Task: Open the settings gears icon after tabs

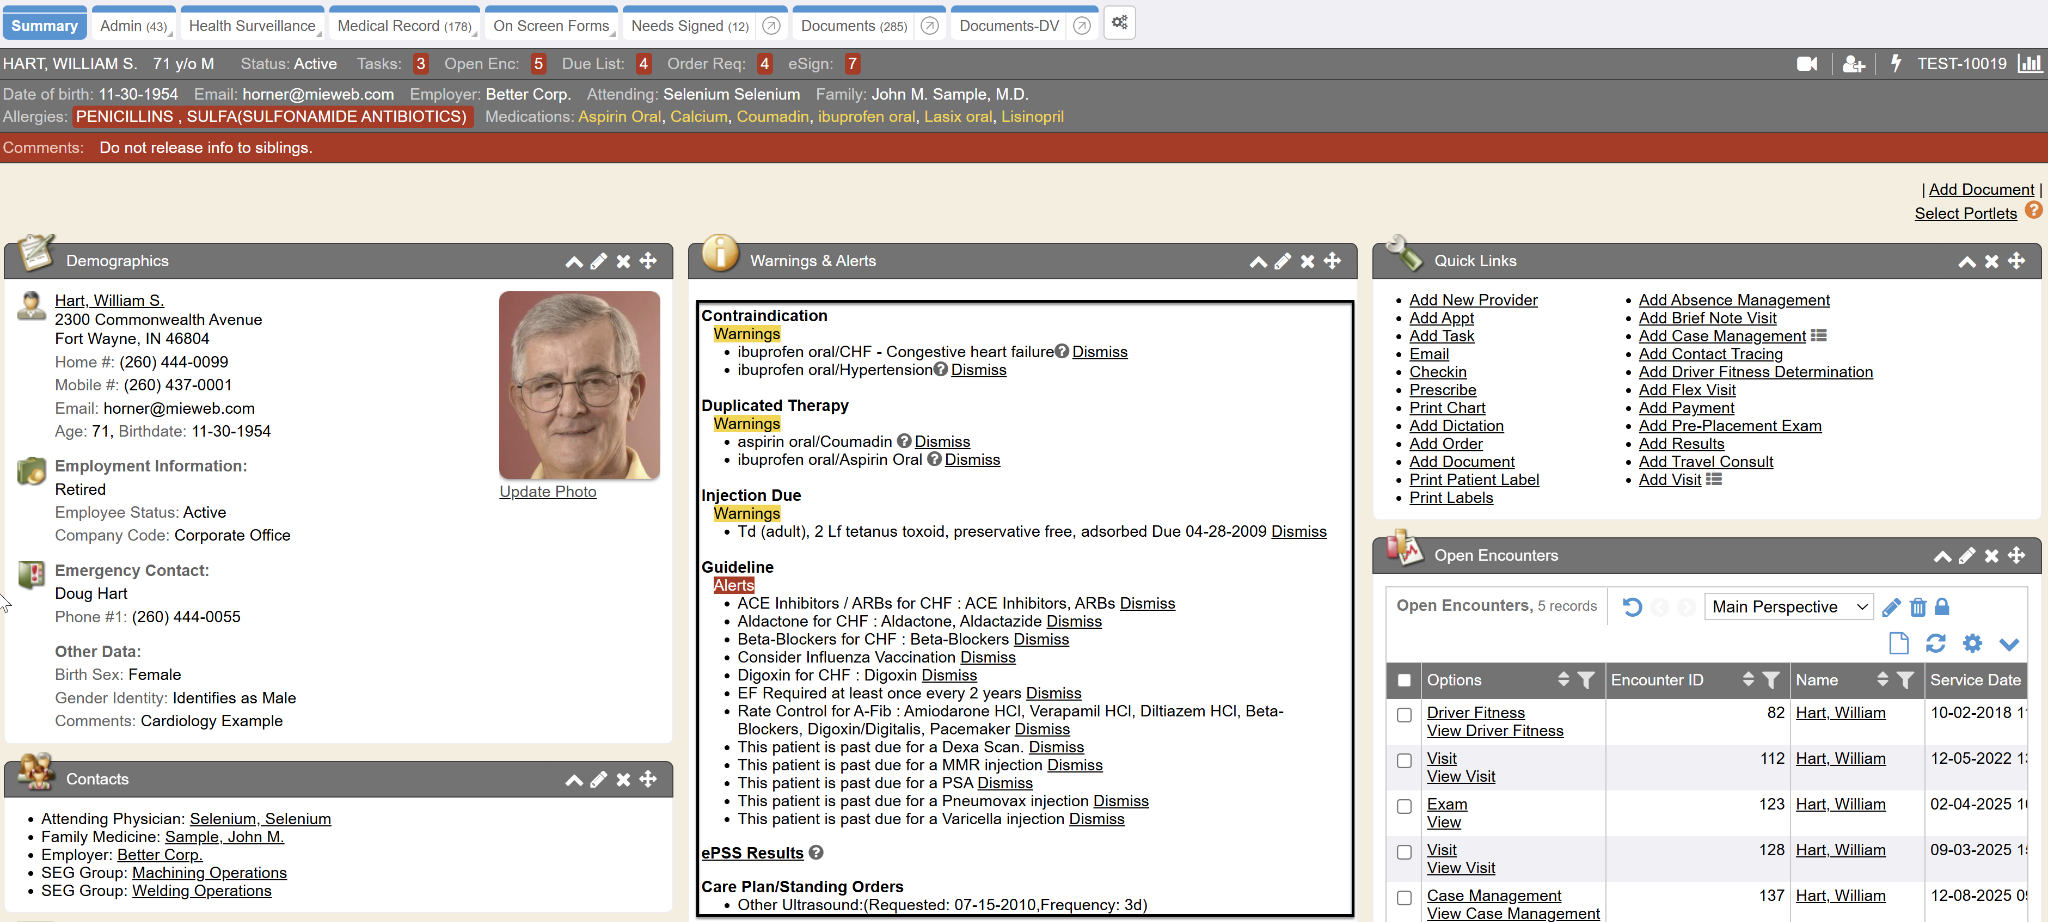Action: coord(1119,23)
